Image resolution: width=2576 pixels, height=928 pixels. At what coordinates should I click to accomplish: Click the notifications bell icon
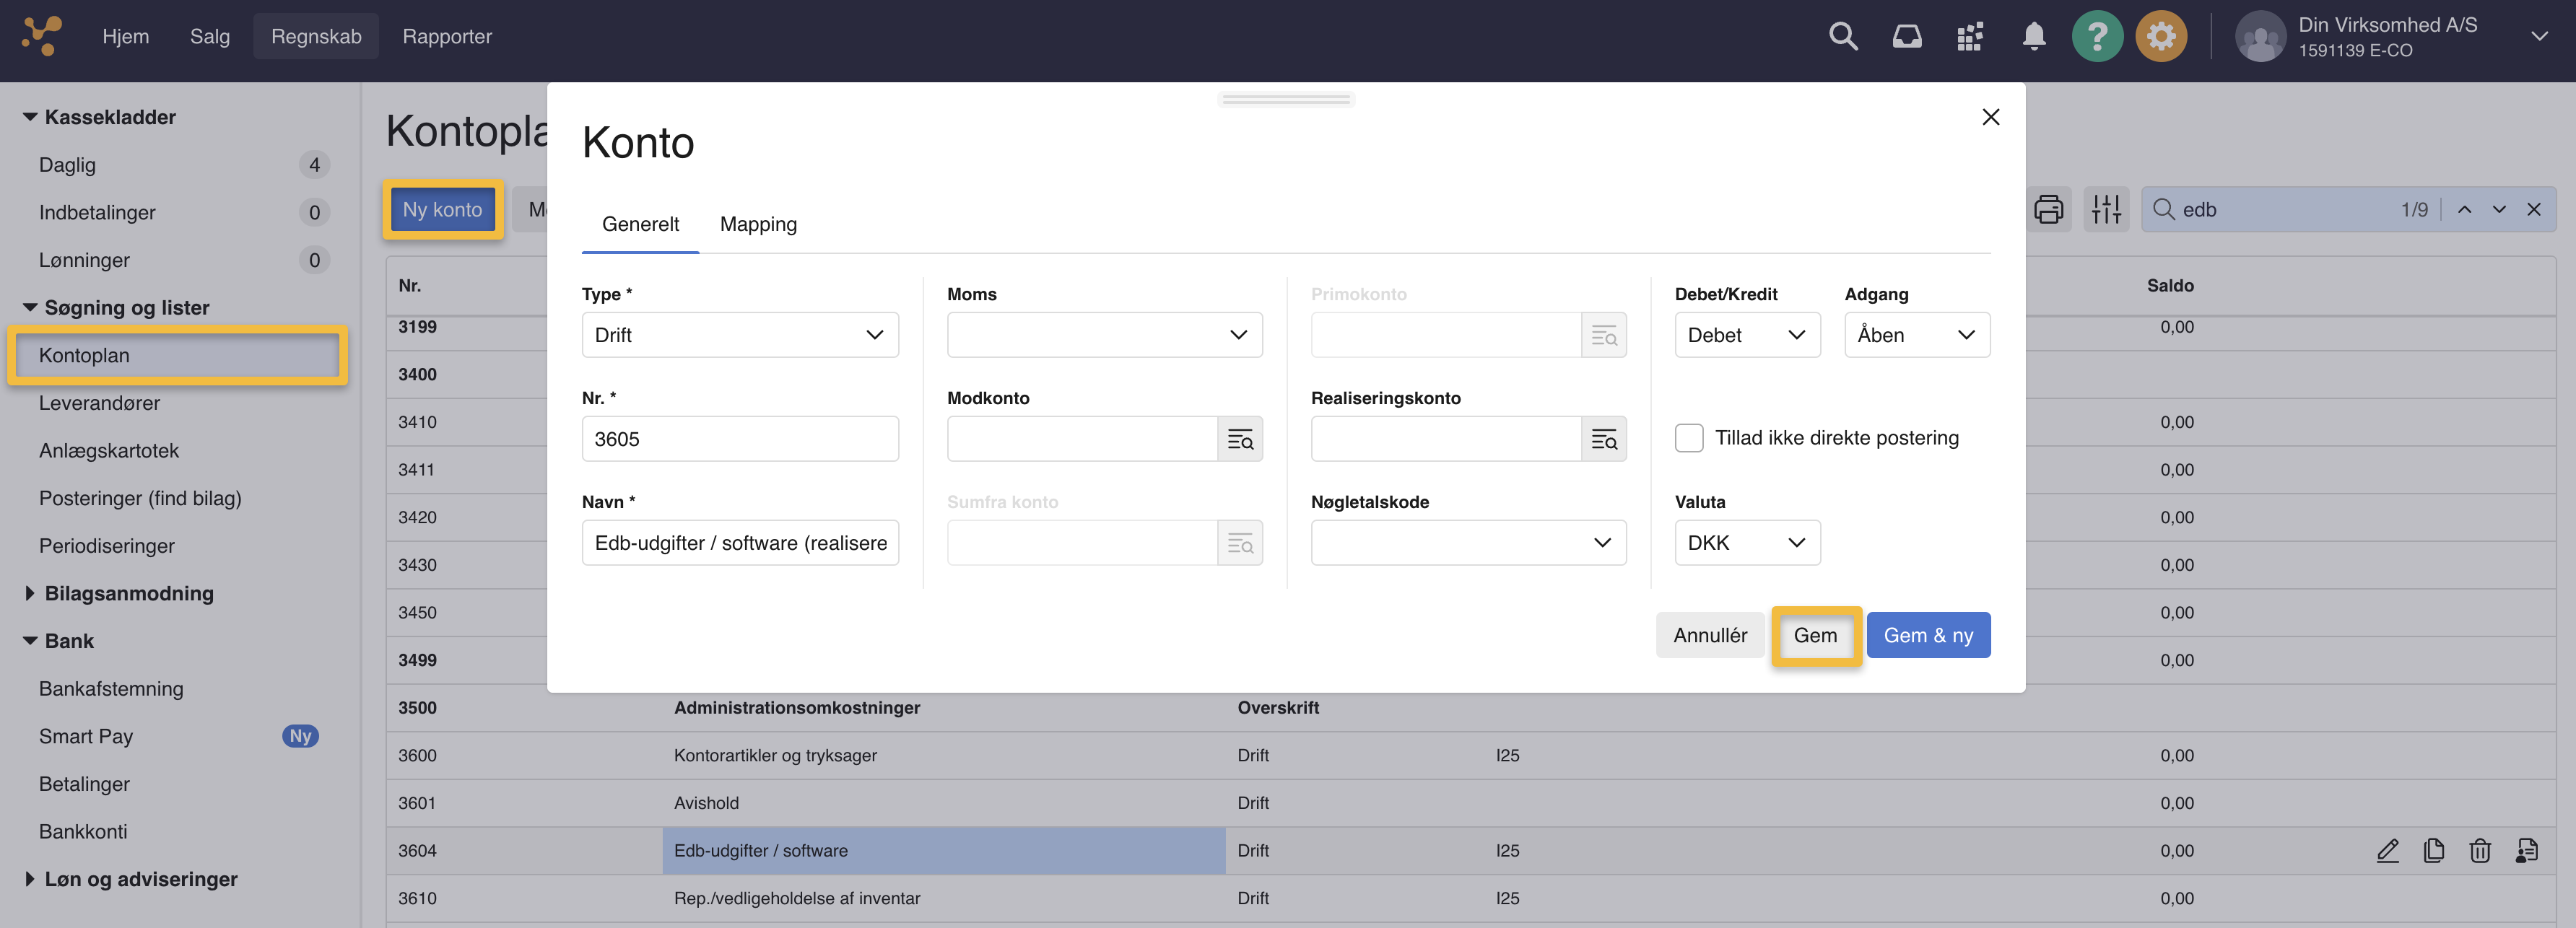(2033, 37)
